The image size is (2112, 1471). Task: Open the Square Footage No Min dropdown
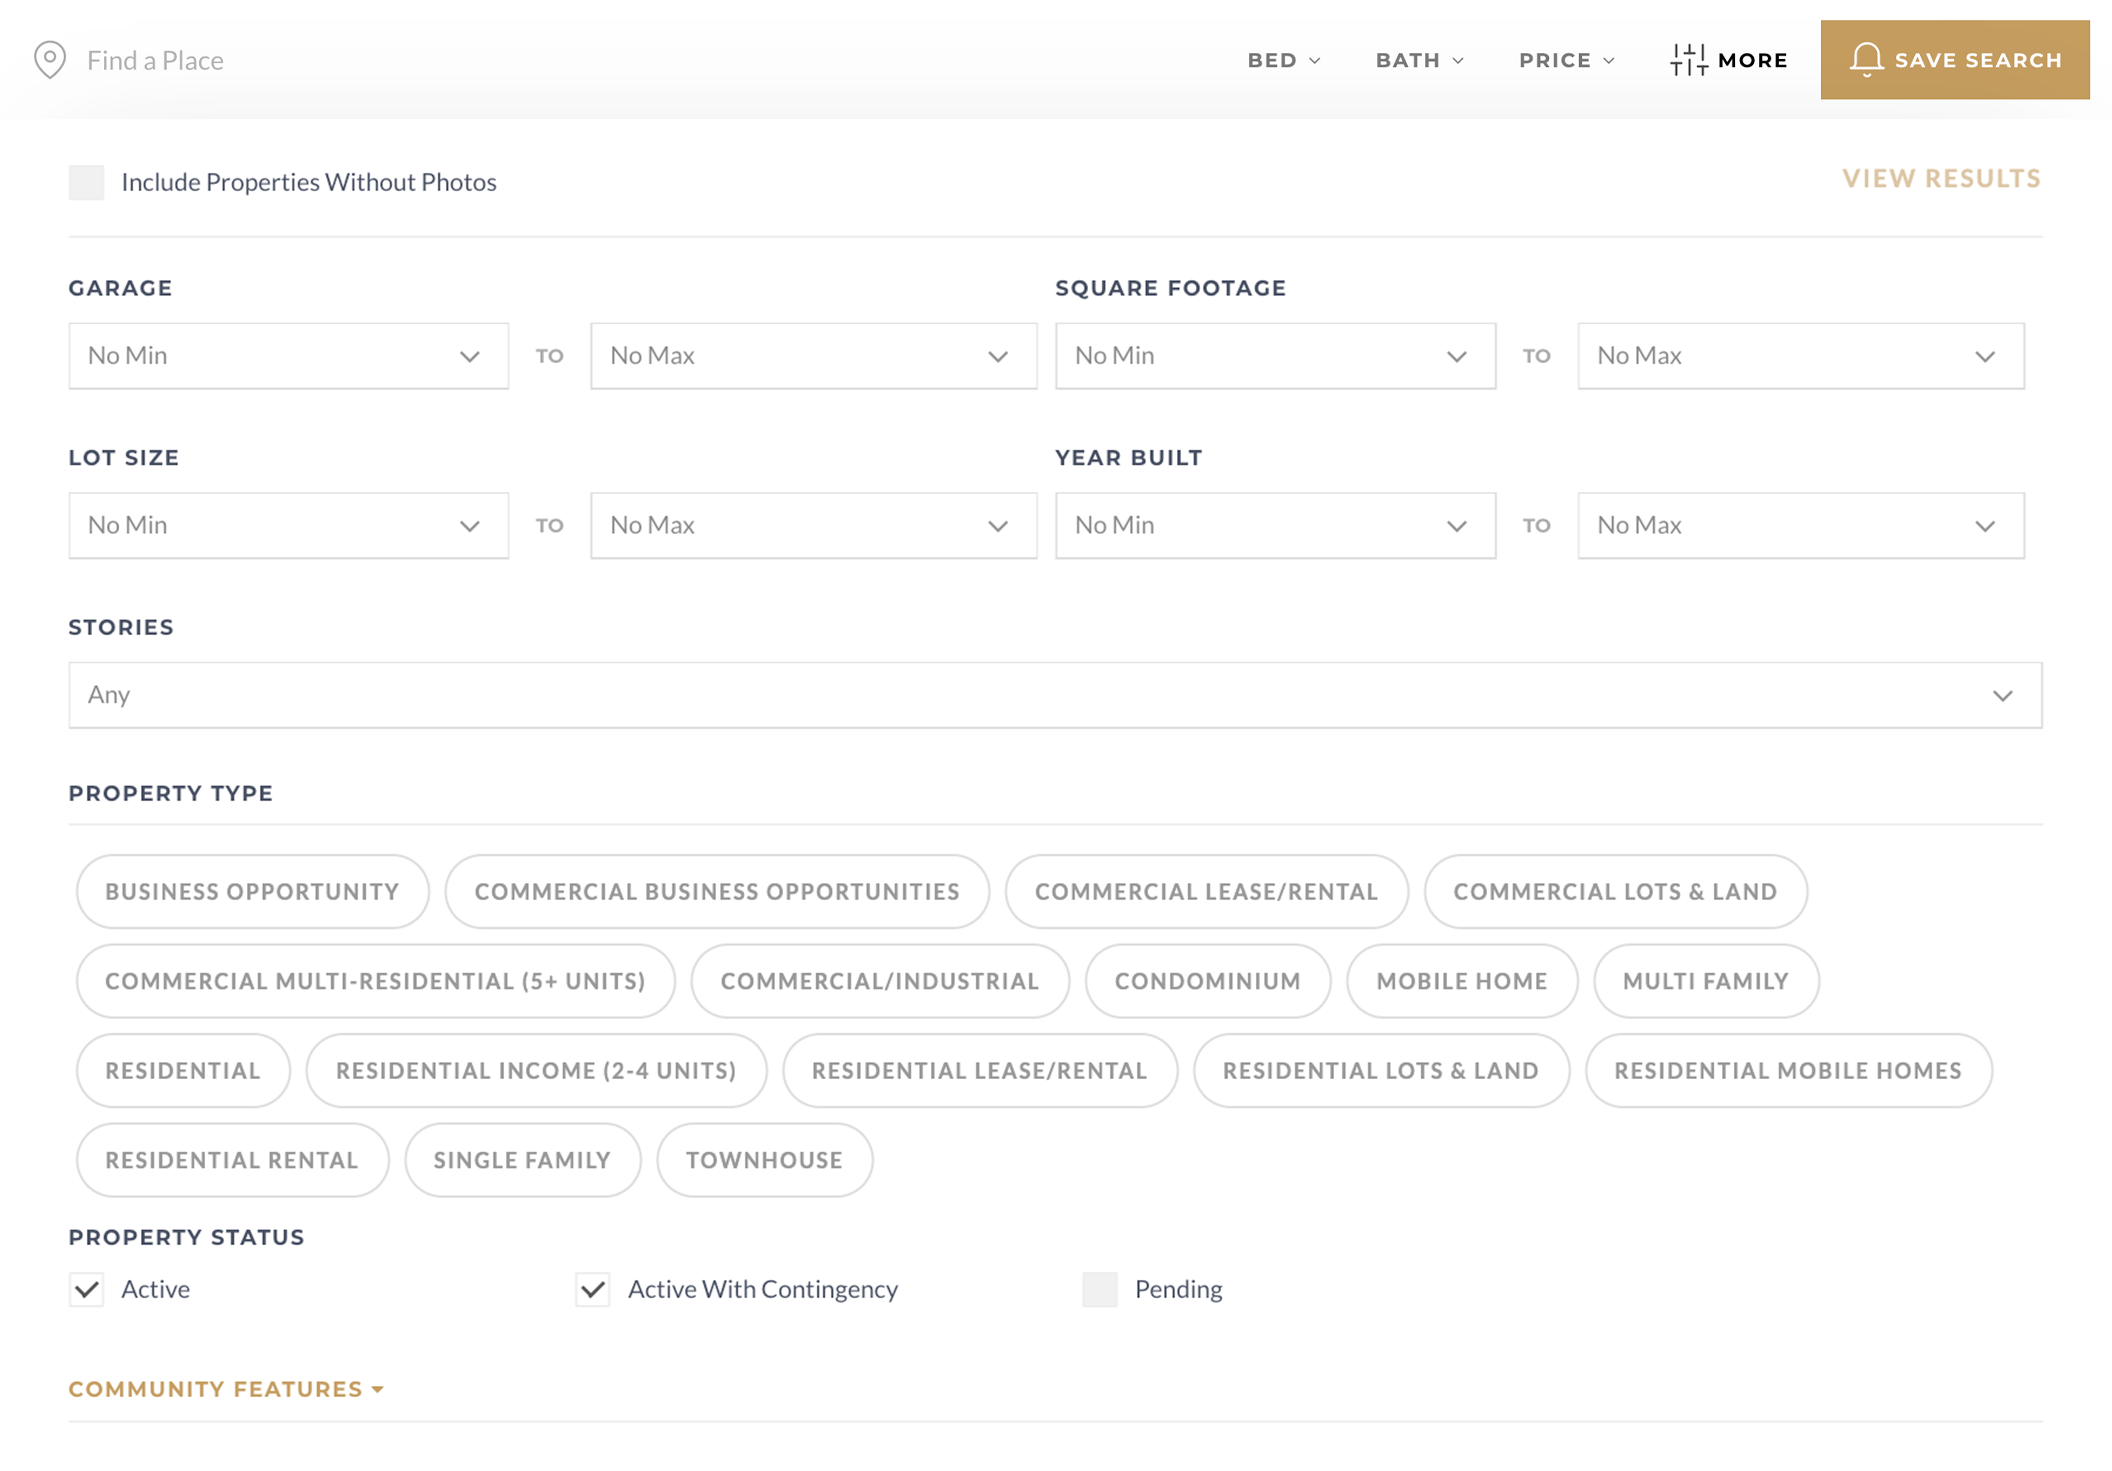1274,356
